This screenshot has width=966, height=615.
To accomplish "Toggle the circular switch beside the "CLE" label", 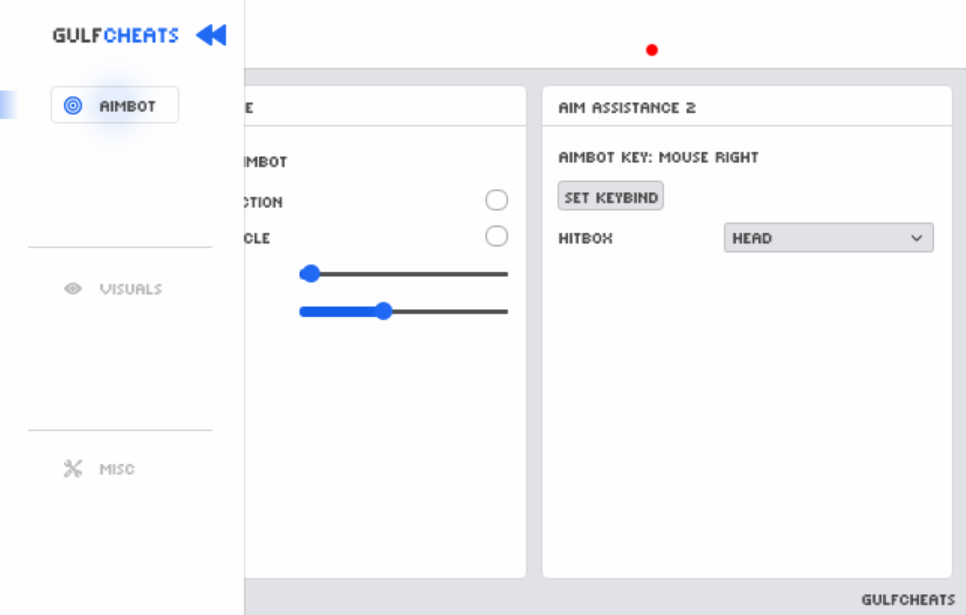I will click(x=496, y=237).
